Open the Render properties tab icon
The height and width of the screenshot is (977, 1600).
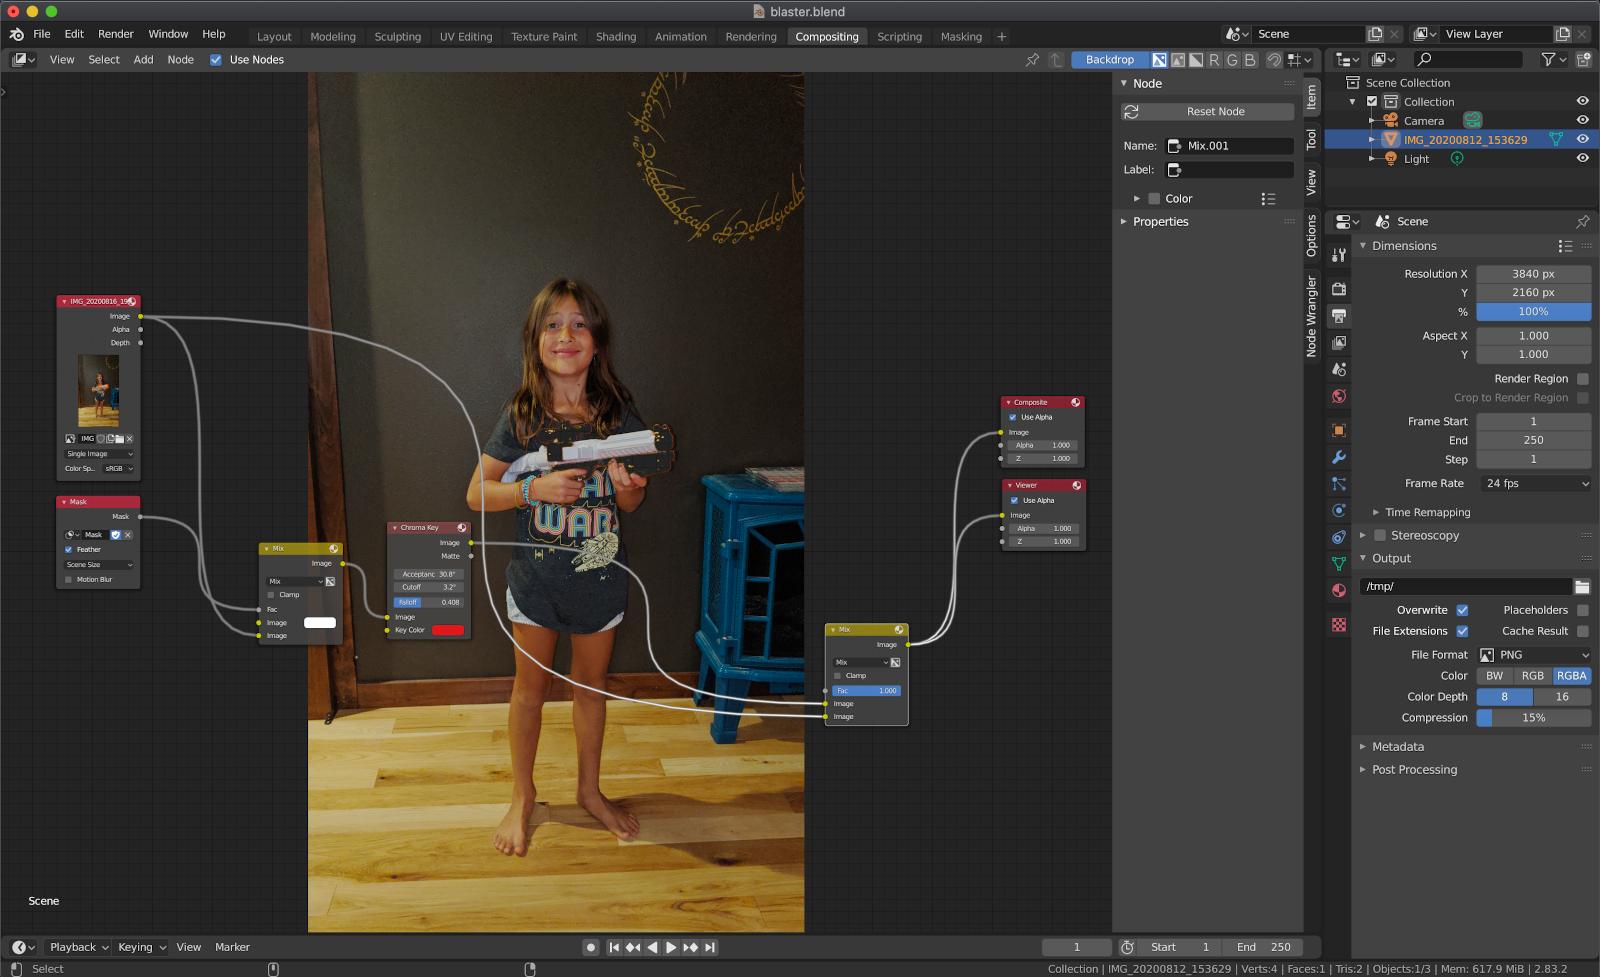(x=1339, y=289)
